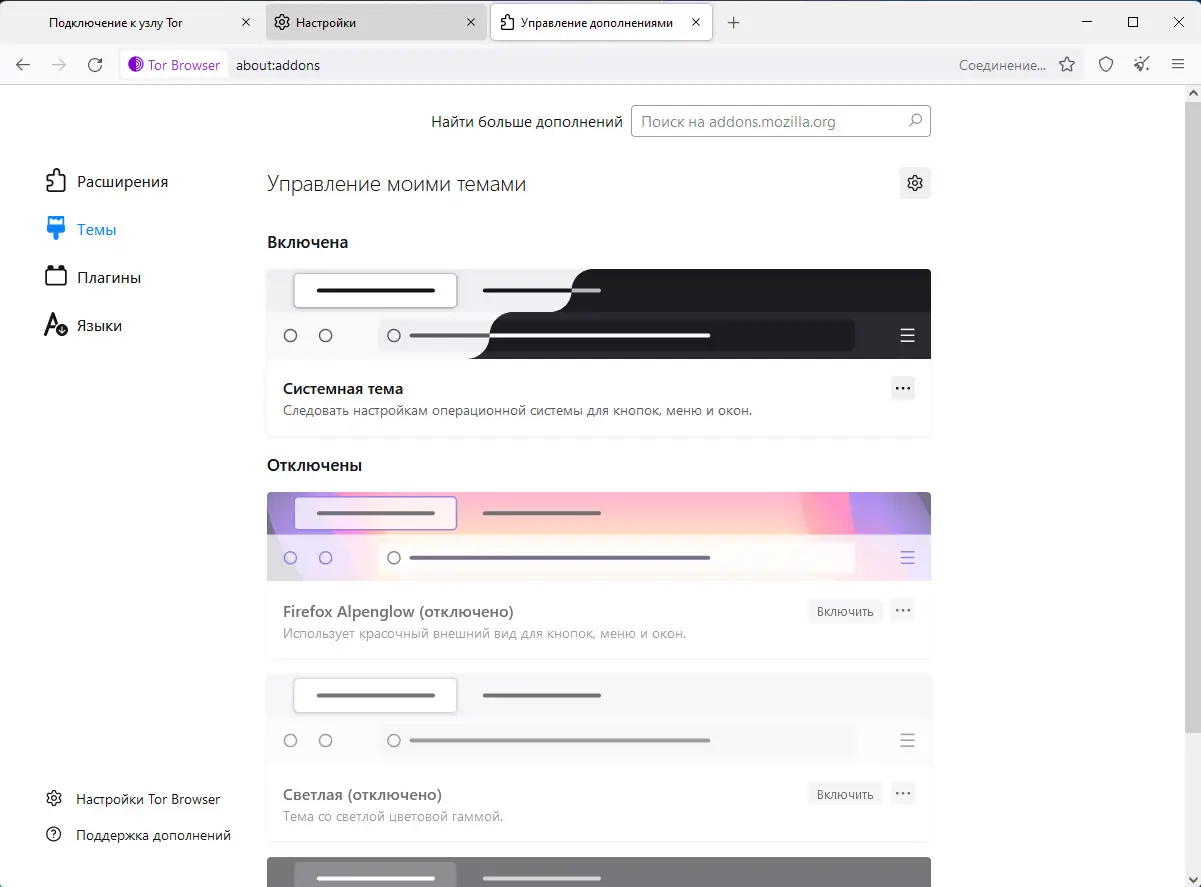Select the Управление дополнениями tab
The width and height of the screenshot is (1201, 887).
pos(601,22)
